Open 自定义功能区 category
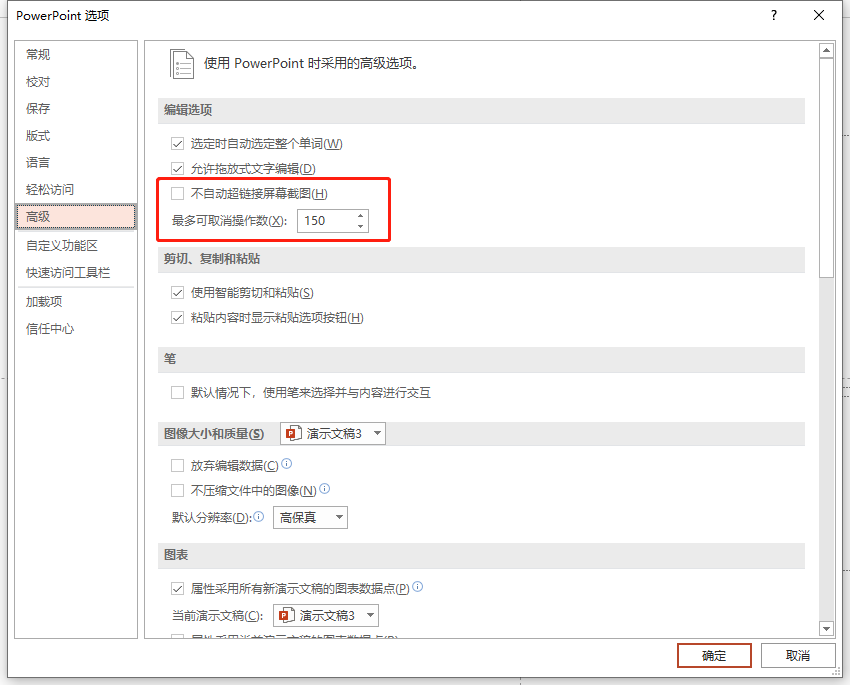 point(76,245)
